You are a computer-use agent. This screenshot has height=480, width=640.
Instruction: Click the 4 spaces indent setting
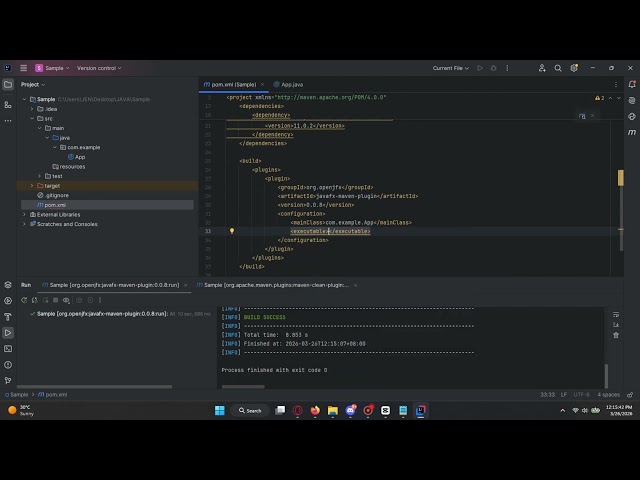[x=609, y=395]
